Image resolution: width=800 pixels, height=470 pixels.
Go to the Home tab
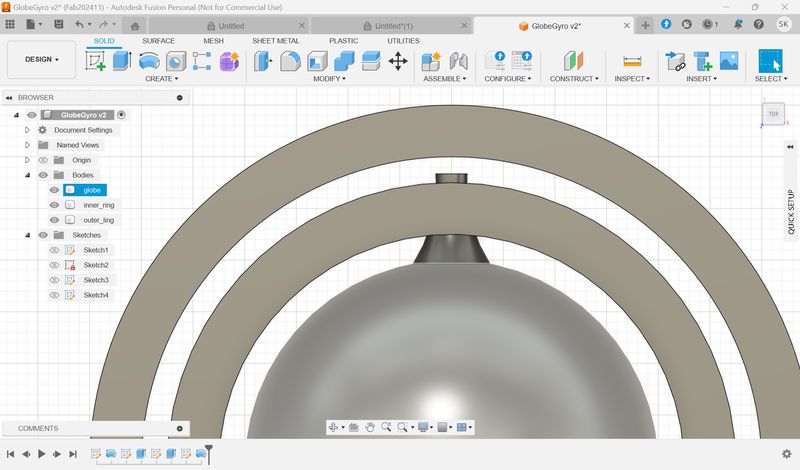tap(135, 26)
